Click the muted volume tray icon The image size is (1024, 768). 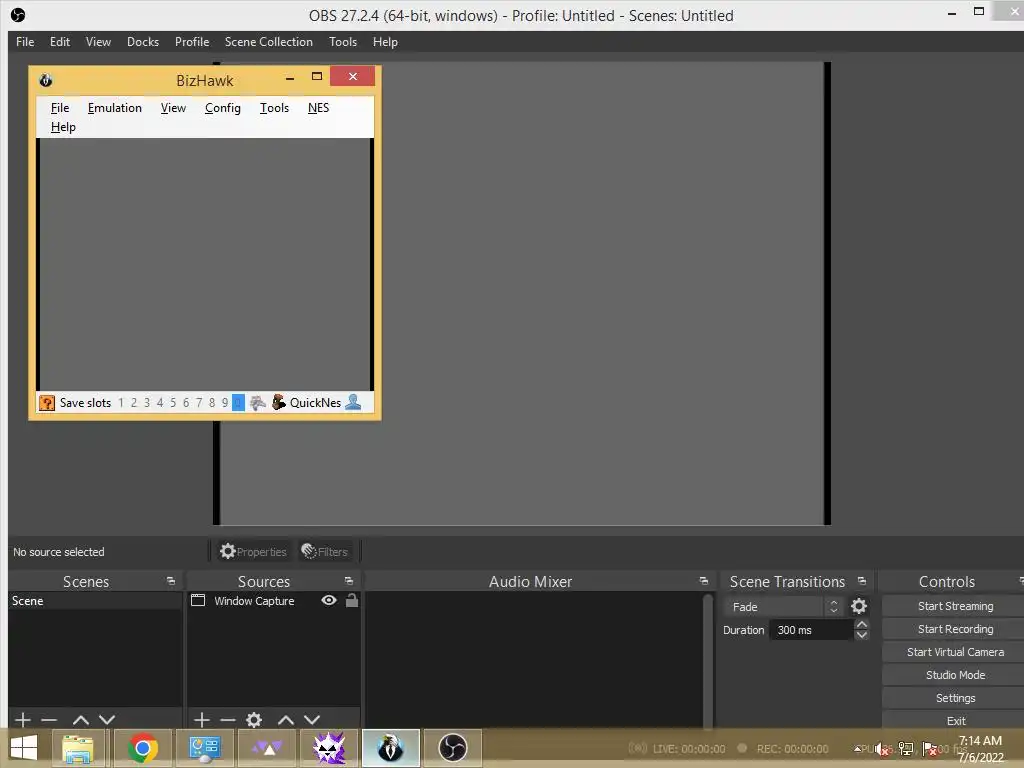point(883,748)
